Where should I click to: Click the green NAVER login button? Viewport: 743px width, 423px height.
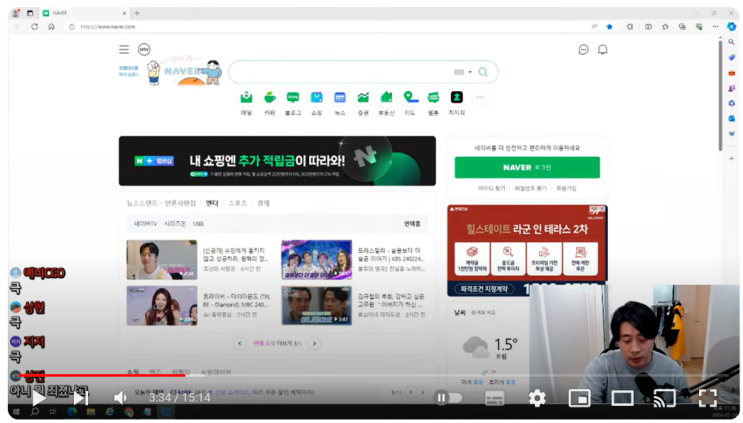tap(527, 167)
